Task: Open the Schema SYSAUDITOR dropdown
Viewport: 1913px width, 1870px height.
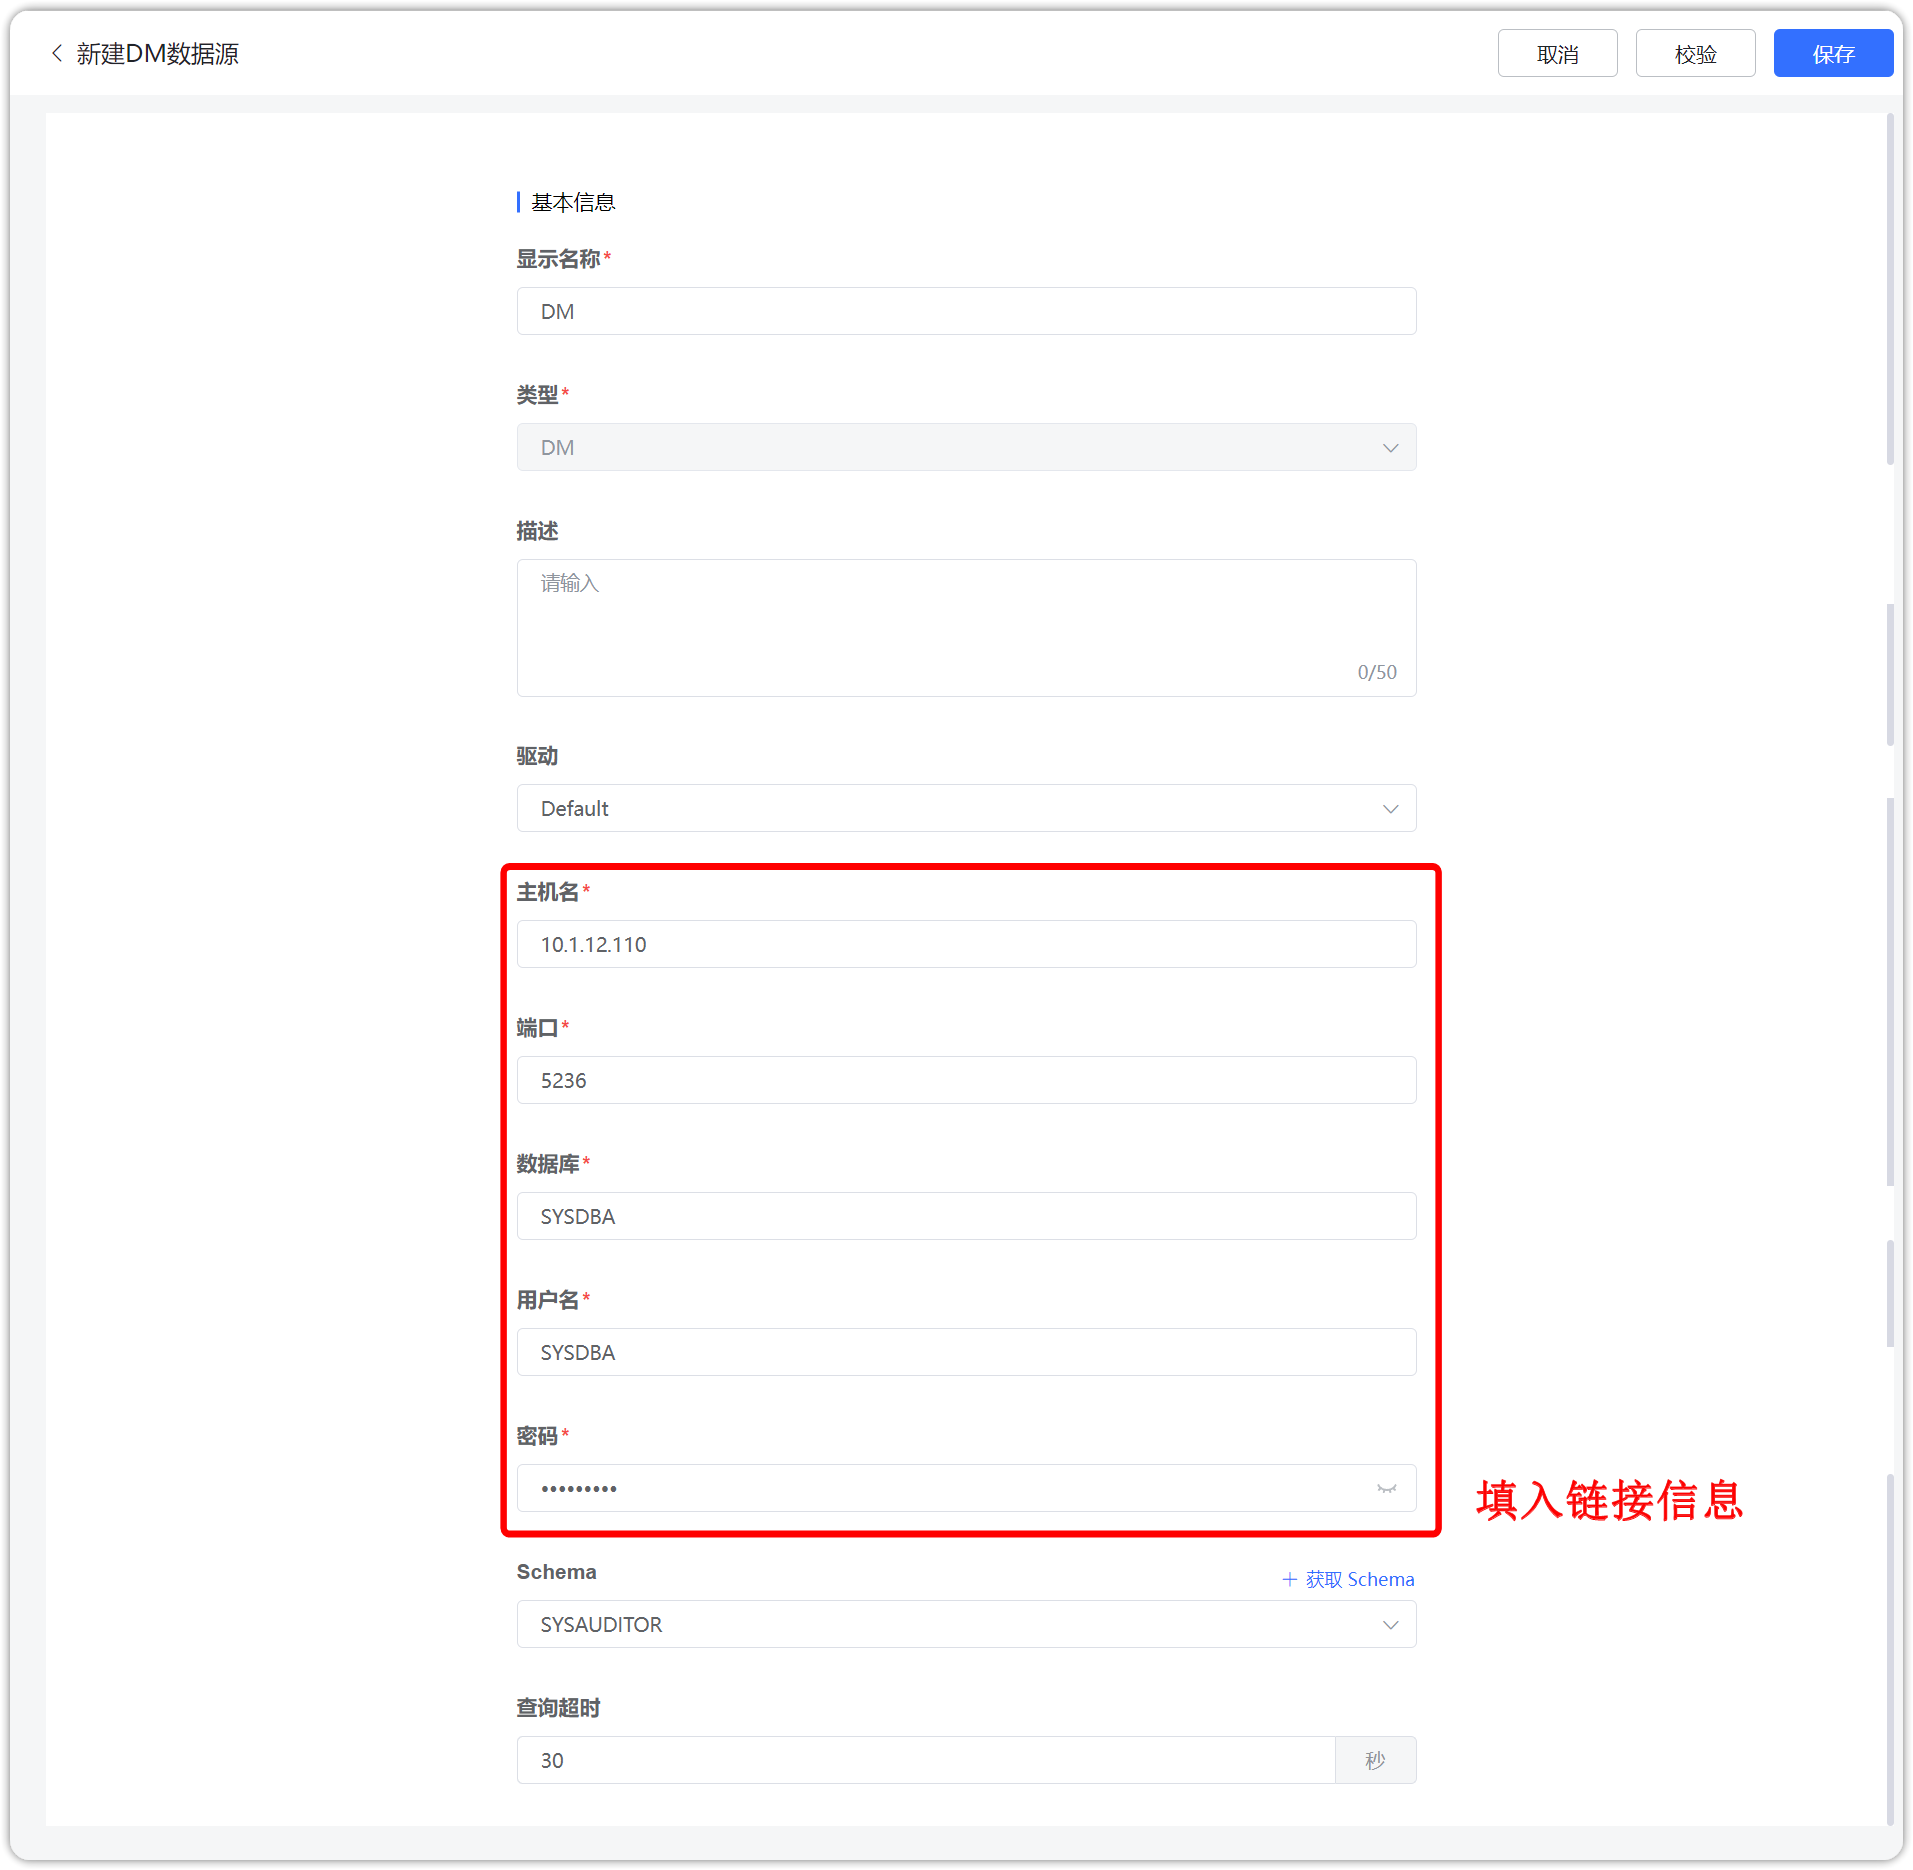Action: pos(966,1624)
